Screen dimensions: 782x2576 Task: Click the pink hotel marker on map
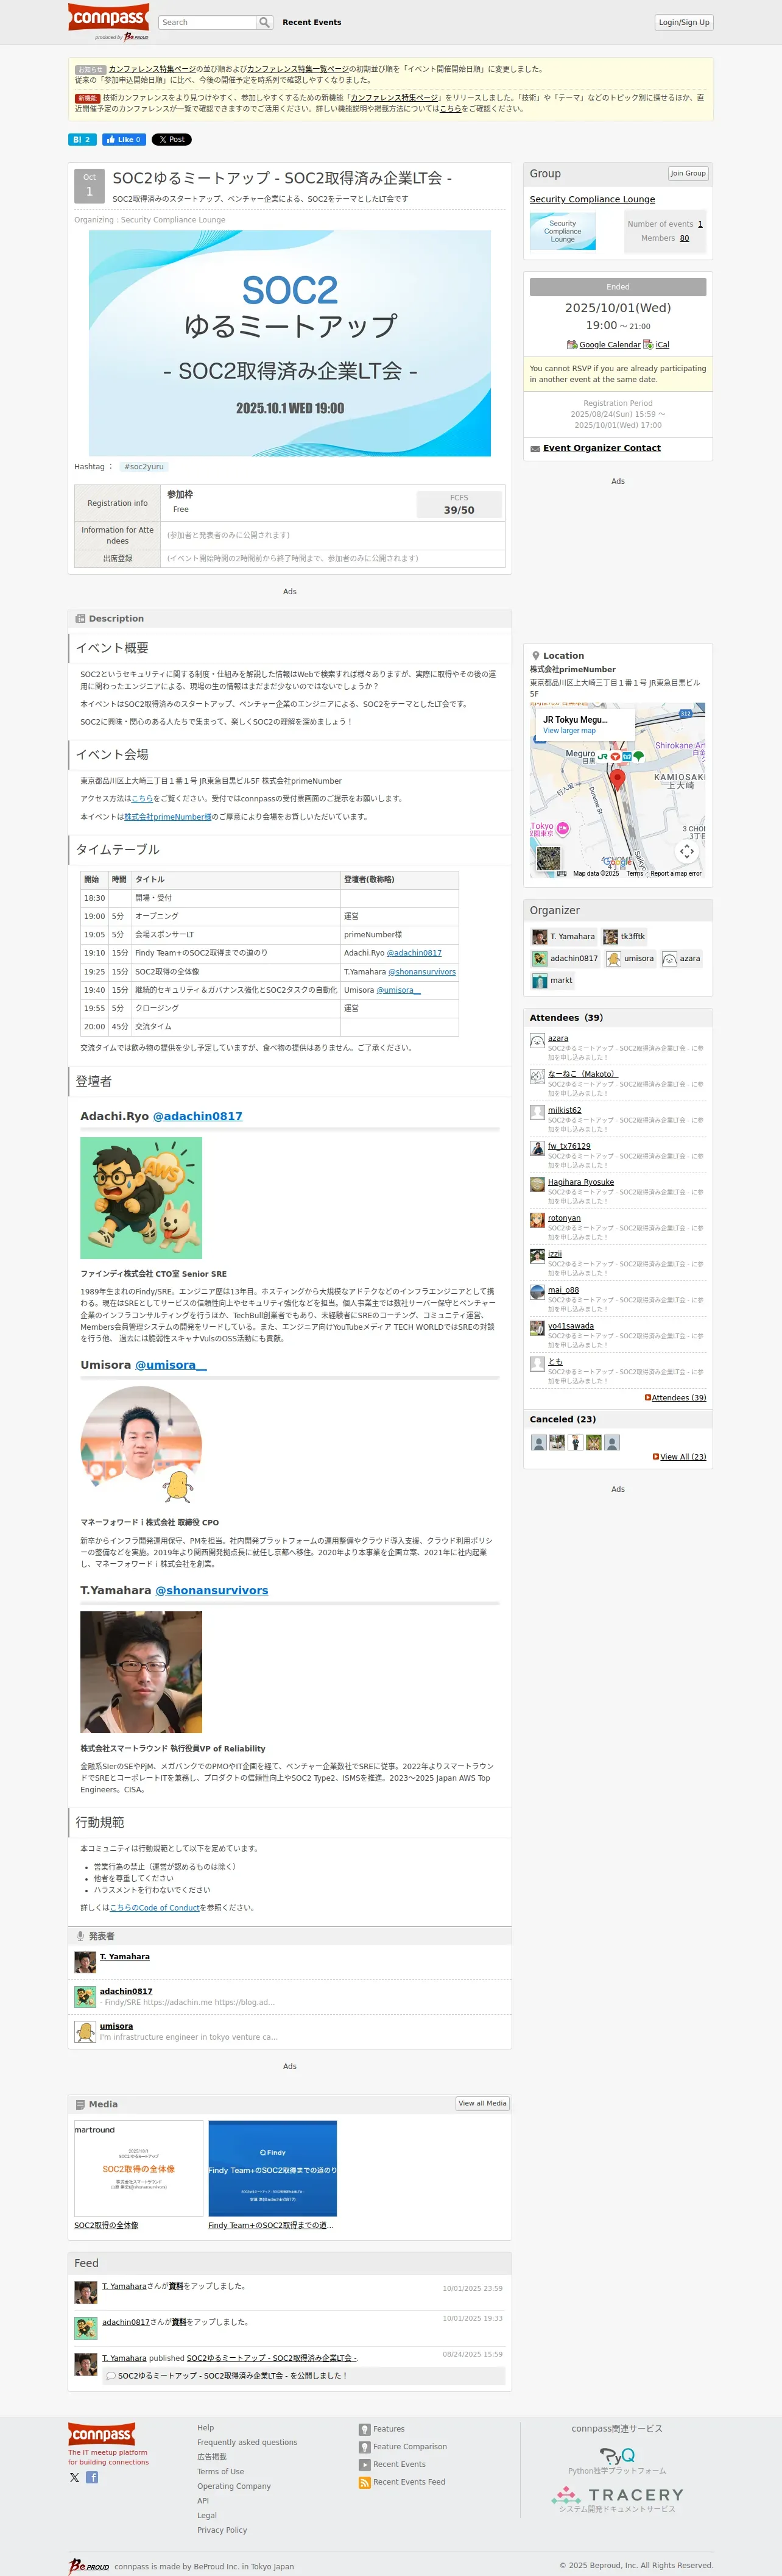[x=563, y=828]
